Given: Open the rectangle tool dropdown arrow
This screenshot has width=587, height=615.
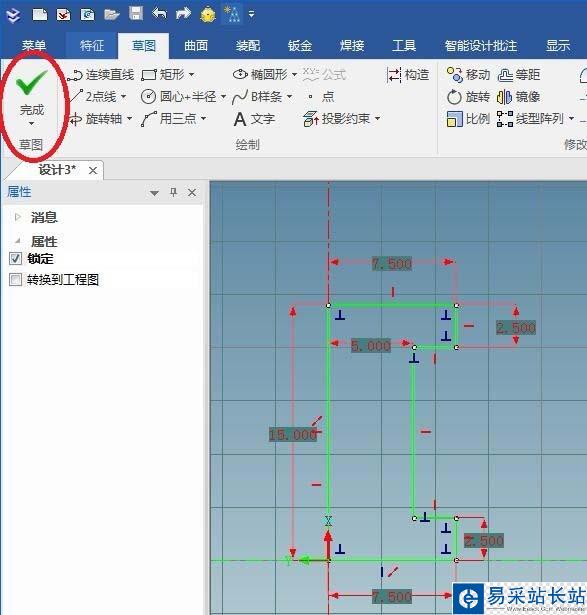Looking at the screenshot, I should tap(191, 74).
